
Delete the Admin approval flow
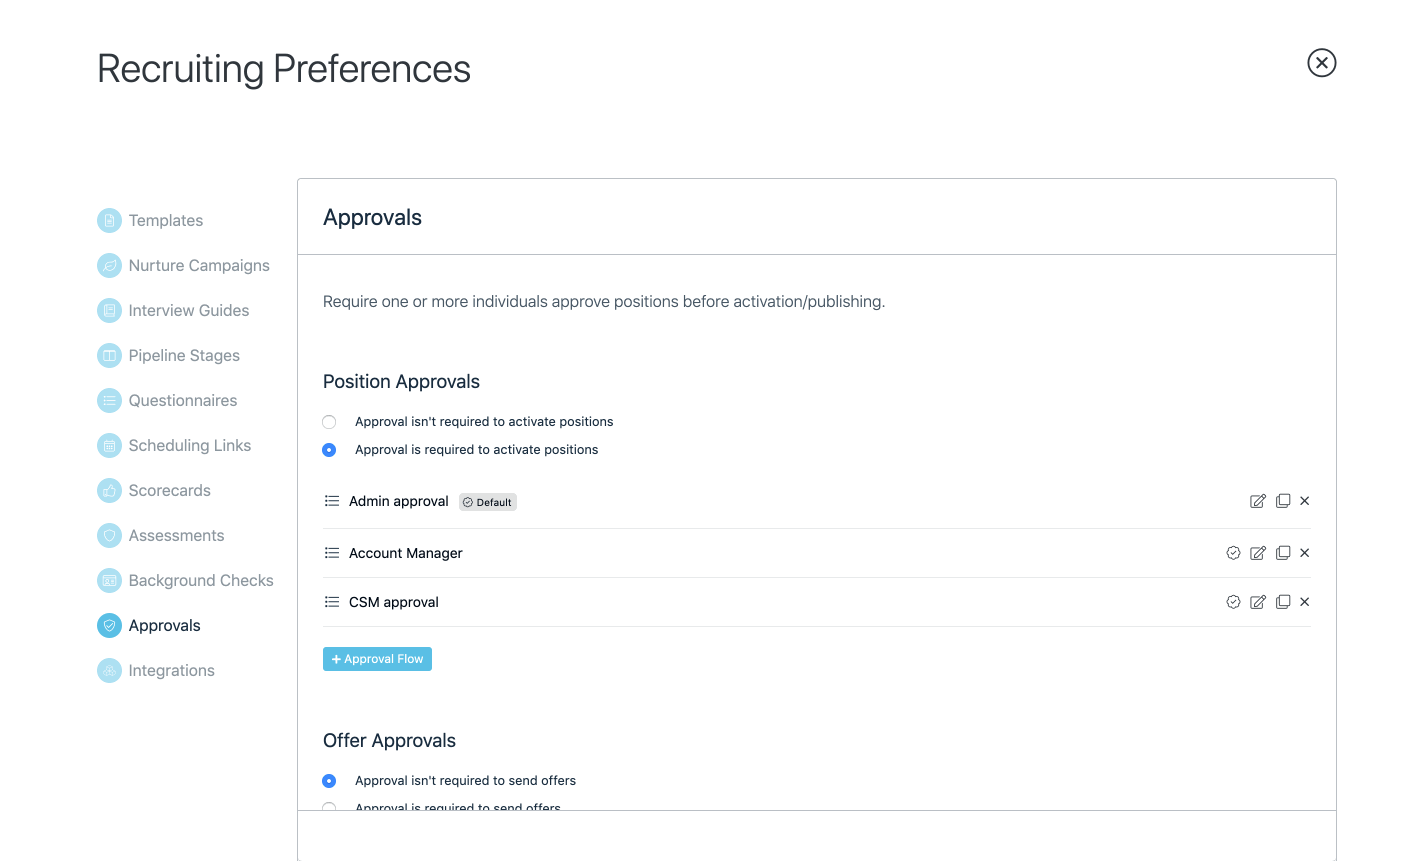click(x=1305, y=501)
